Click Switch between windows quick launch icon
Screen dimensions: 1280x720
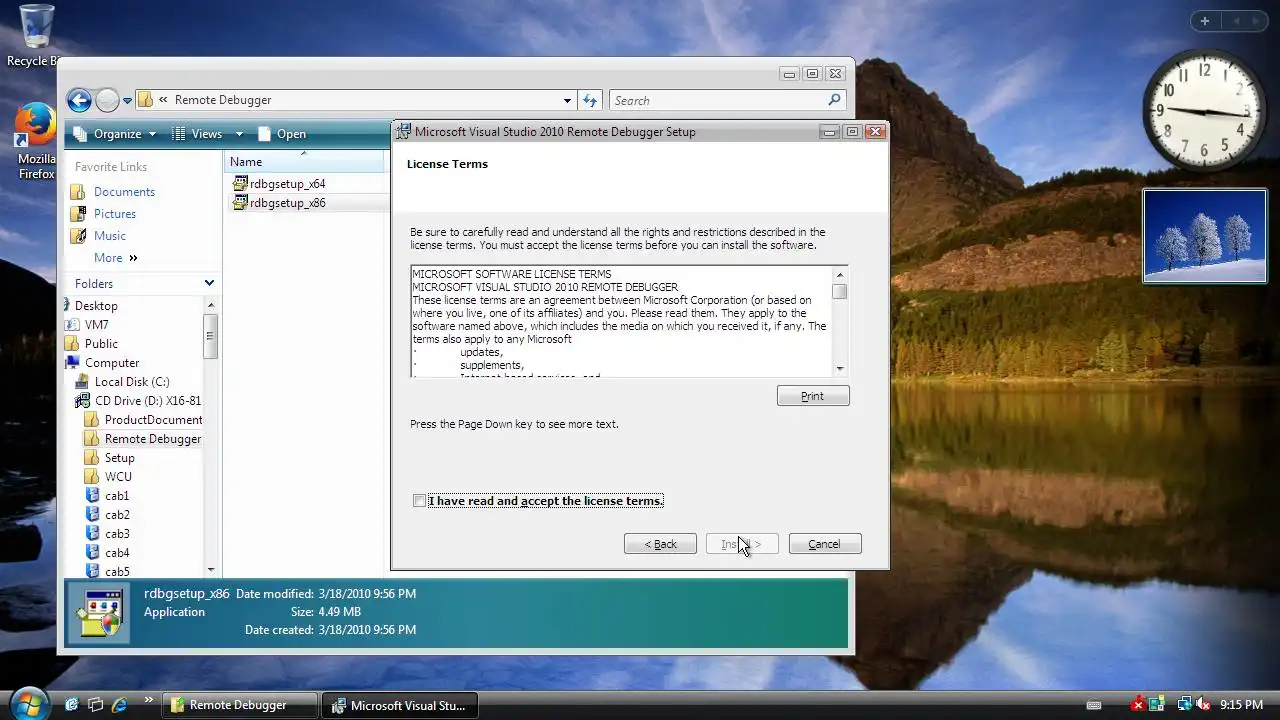point(96,705)
